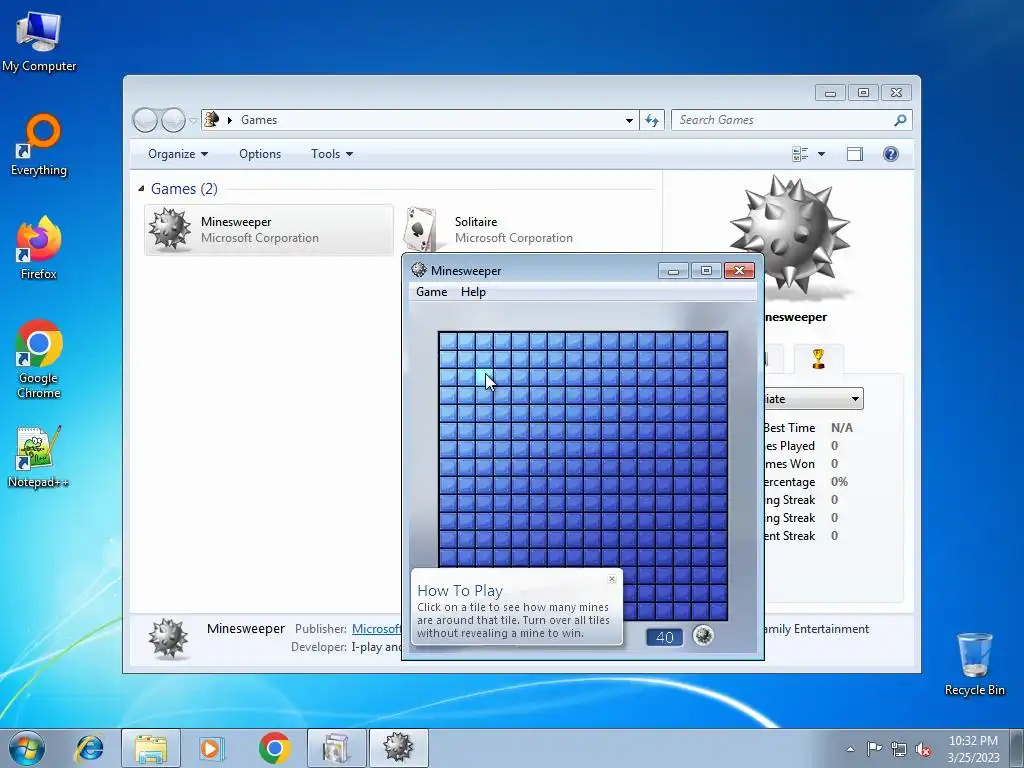Image resolution: width=1024 pixels, height=768 pixels.
Task: Switch to the trophy statistics tab
Action: point(818,359)
